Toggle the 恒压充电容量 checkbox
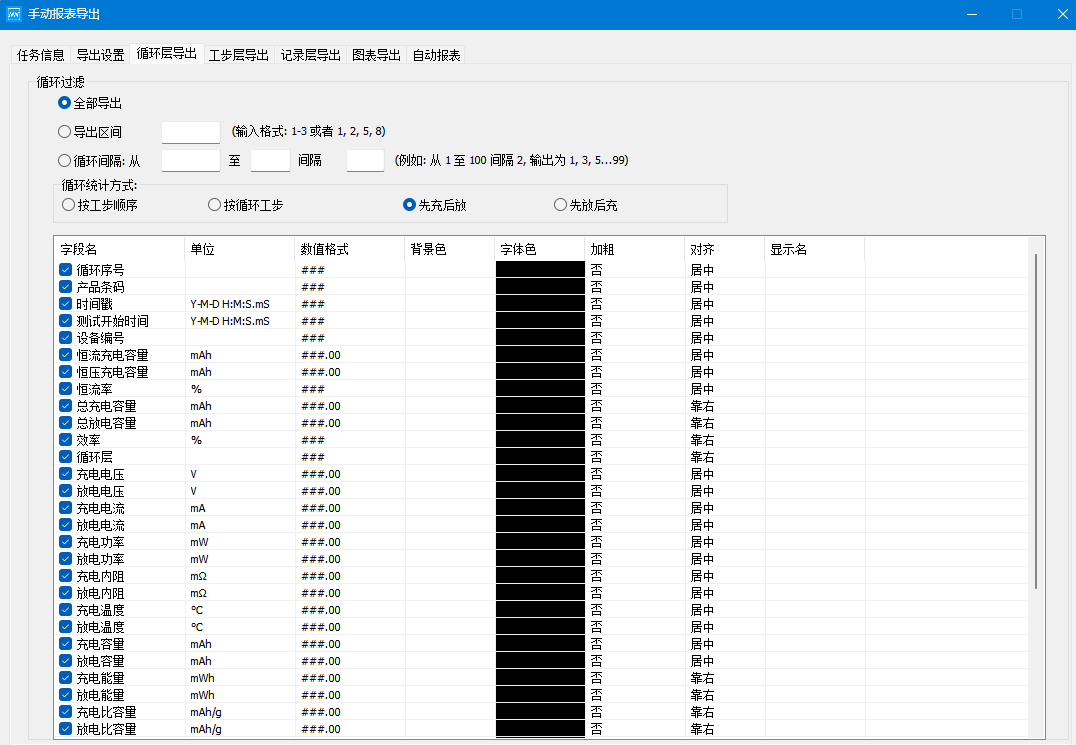Screen dimensions: 1076x745 [66, 372]
